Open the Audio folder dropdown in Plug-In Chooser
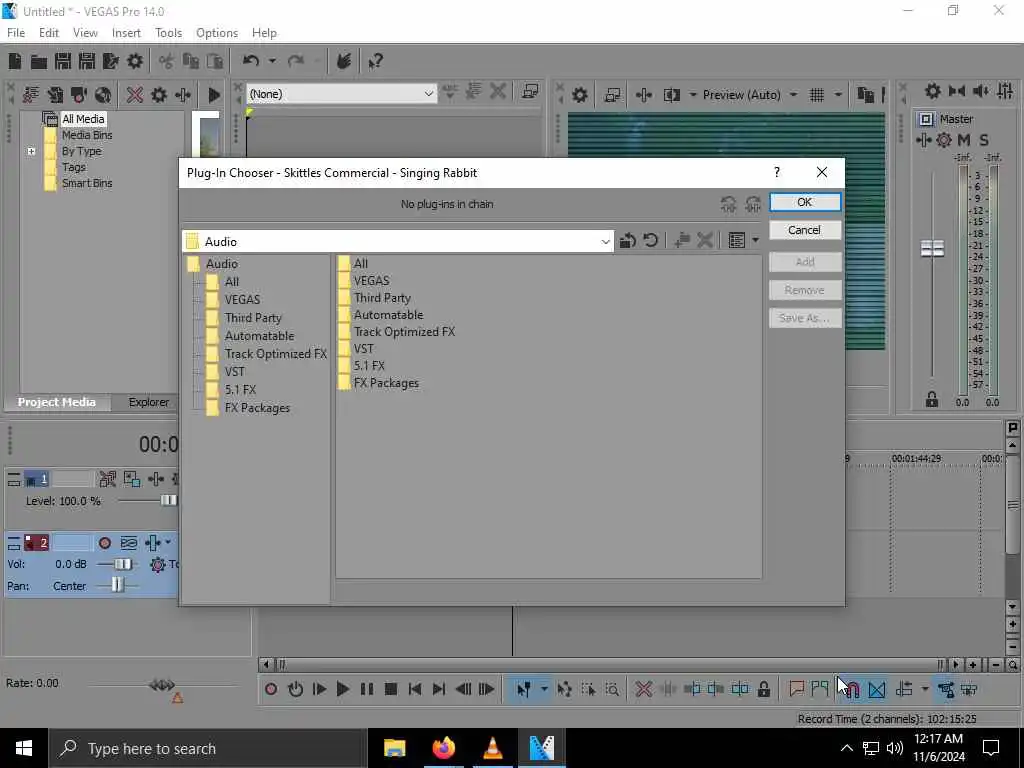The width and height of the screenshot is (1024, 768). point(605,242)
